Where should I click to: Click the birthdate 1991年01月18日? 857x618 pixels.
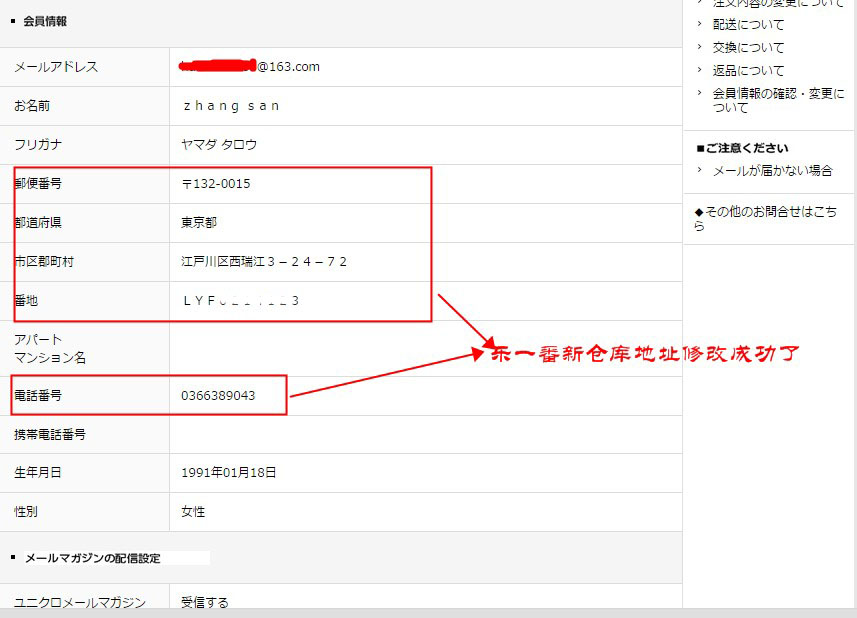pos(229,473)
